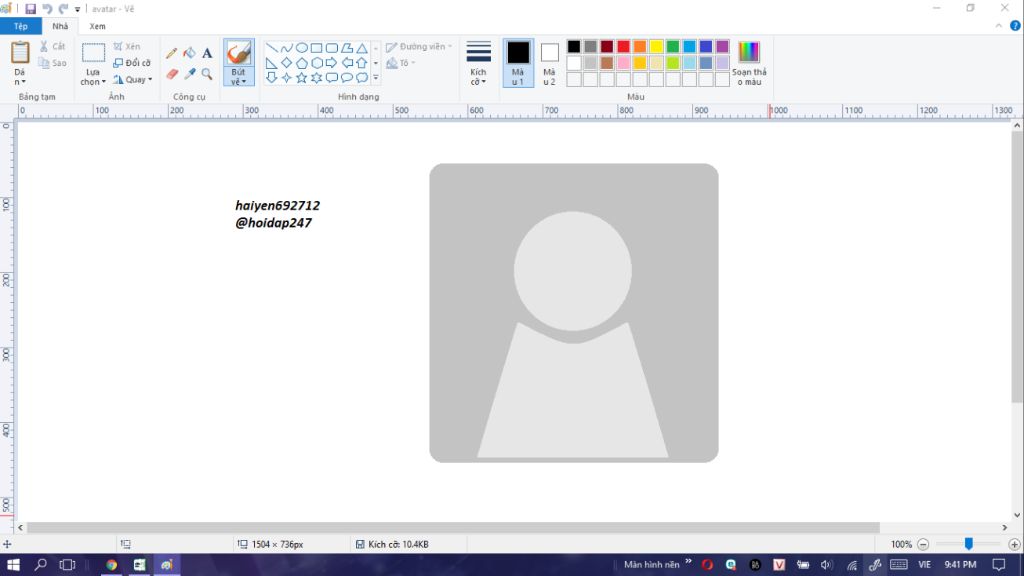Choose the Rounded rectangular callout shape

(332, 78)
